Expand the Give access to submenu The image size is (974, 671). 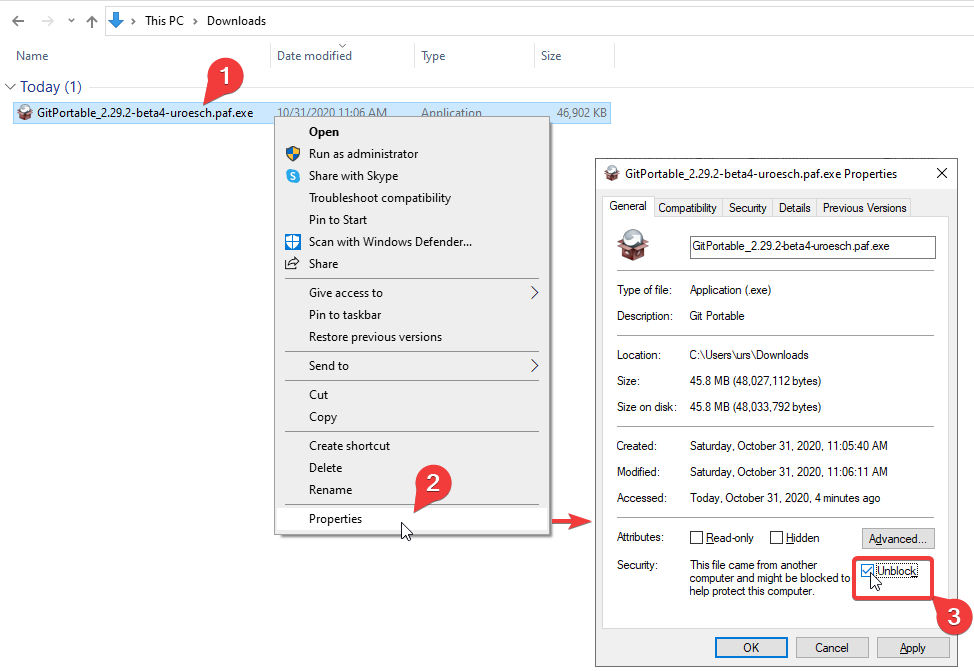point(411,293)
